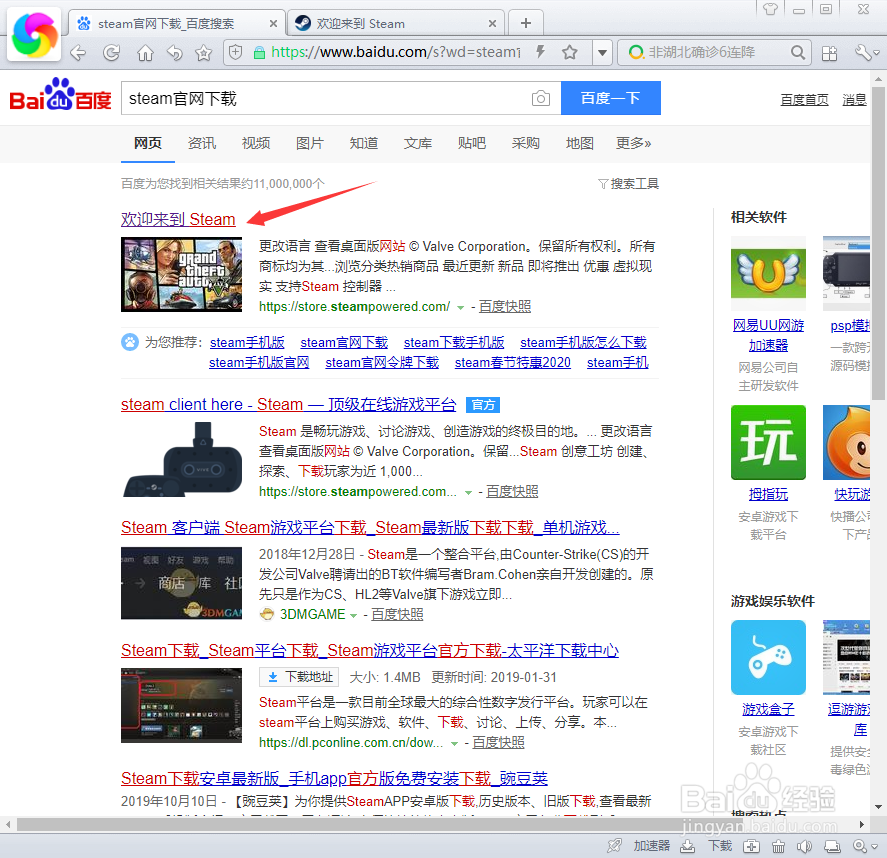Screen dimensions: 887x858
Task: Bookmark page with address bar star
Action: click(570, 53)
